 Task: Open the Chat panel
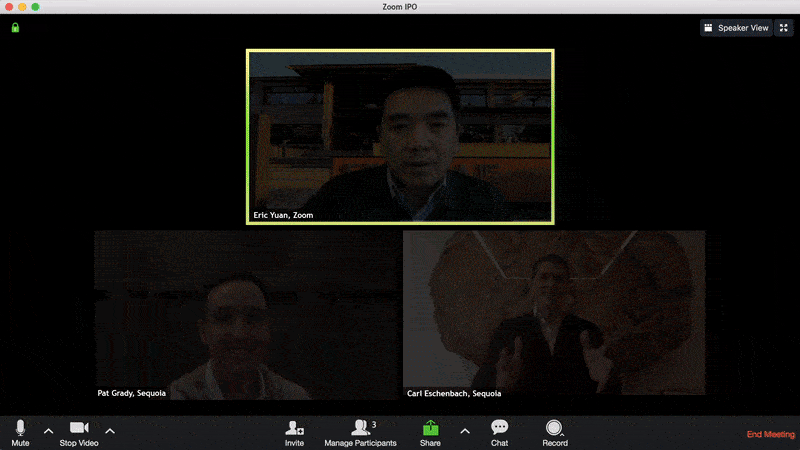coord(499,433)
